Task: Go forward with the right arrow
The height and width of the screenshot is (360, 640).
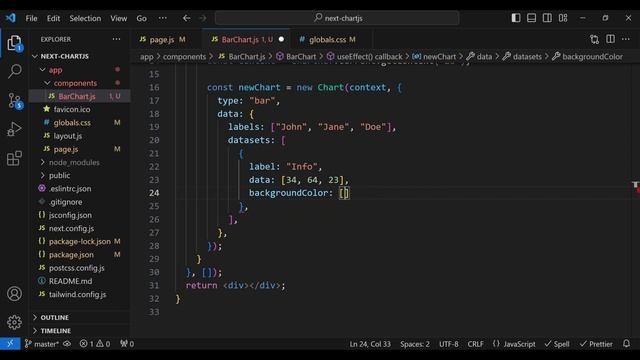Action: (x=202, y=18)
